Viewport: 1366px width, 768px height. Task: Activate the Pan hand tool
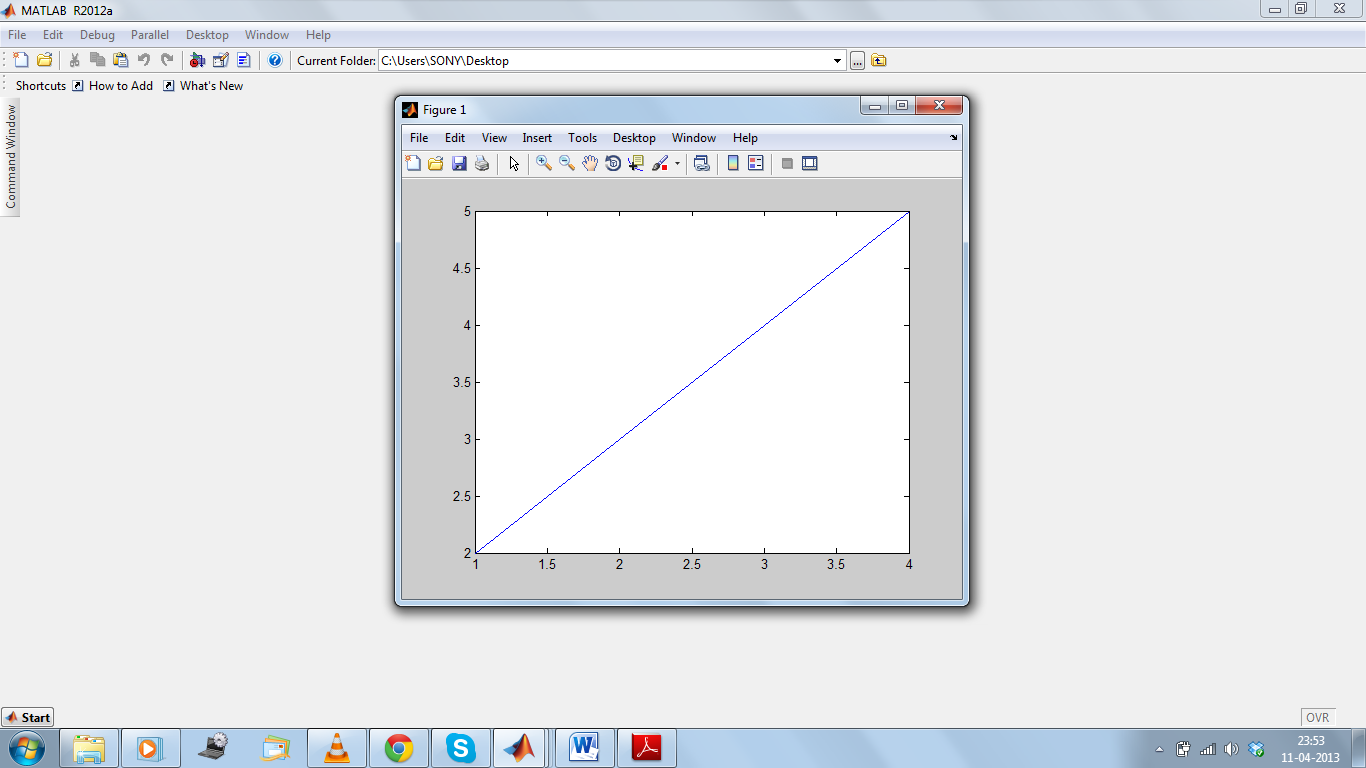coord(590,163)
